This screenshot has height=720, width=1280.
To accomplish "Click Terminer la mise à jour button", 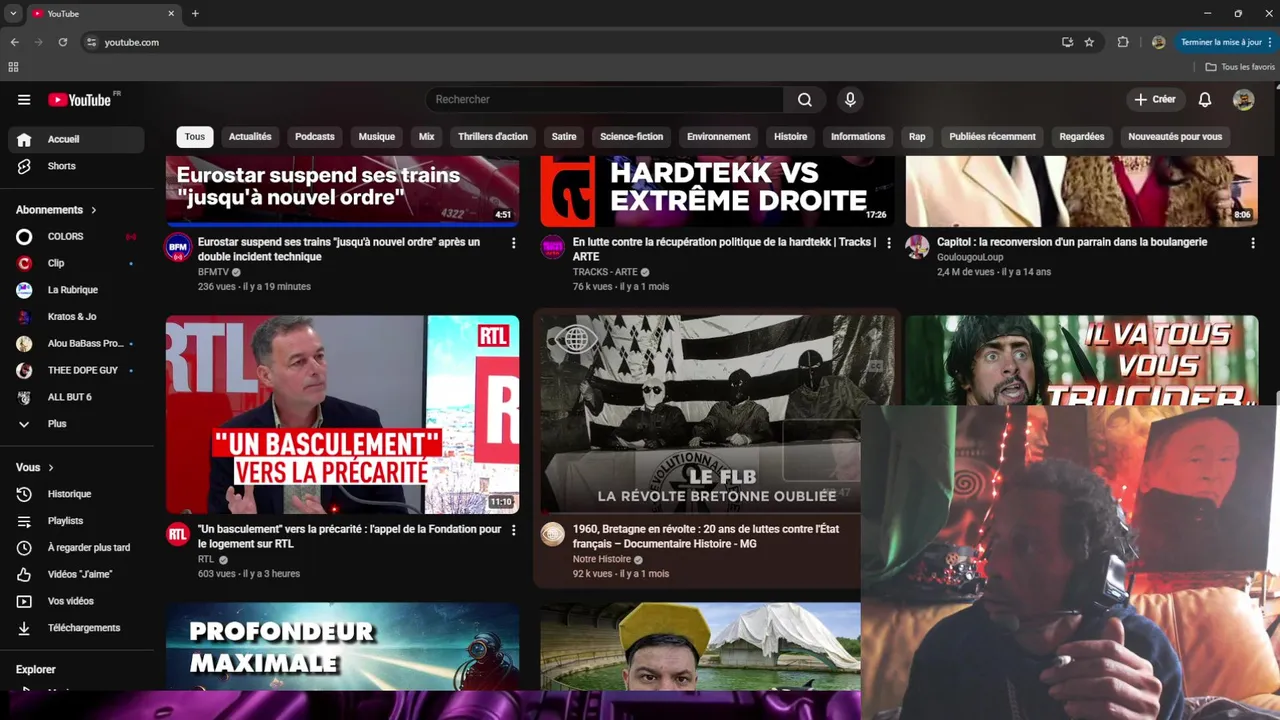I will [1225, 42].
